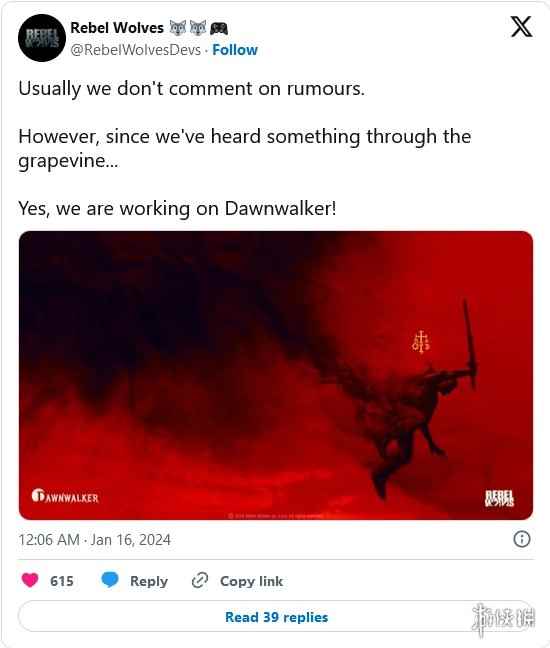The width and height of the screenshot is (550, 648).
Task: Open the tweet info circle icon
Action: click(521, 539)
